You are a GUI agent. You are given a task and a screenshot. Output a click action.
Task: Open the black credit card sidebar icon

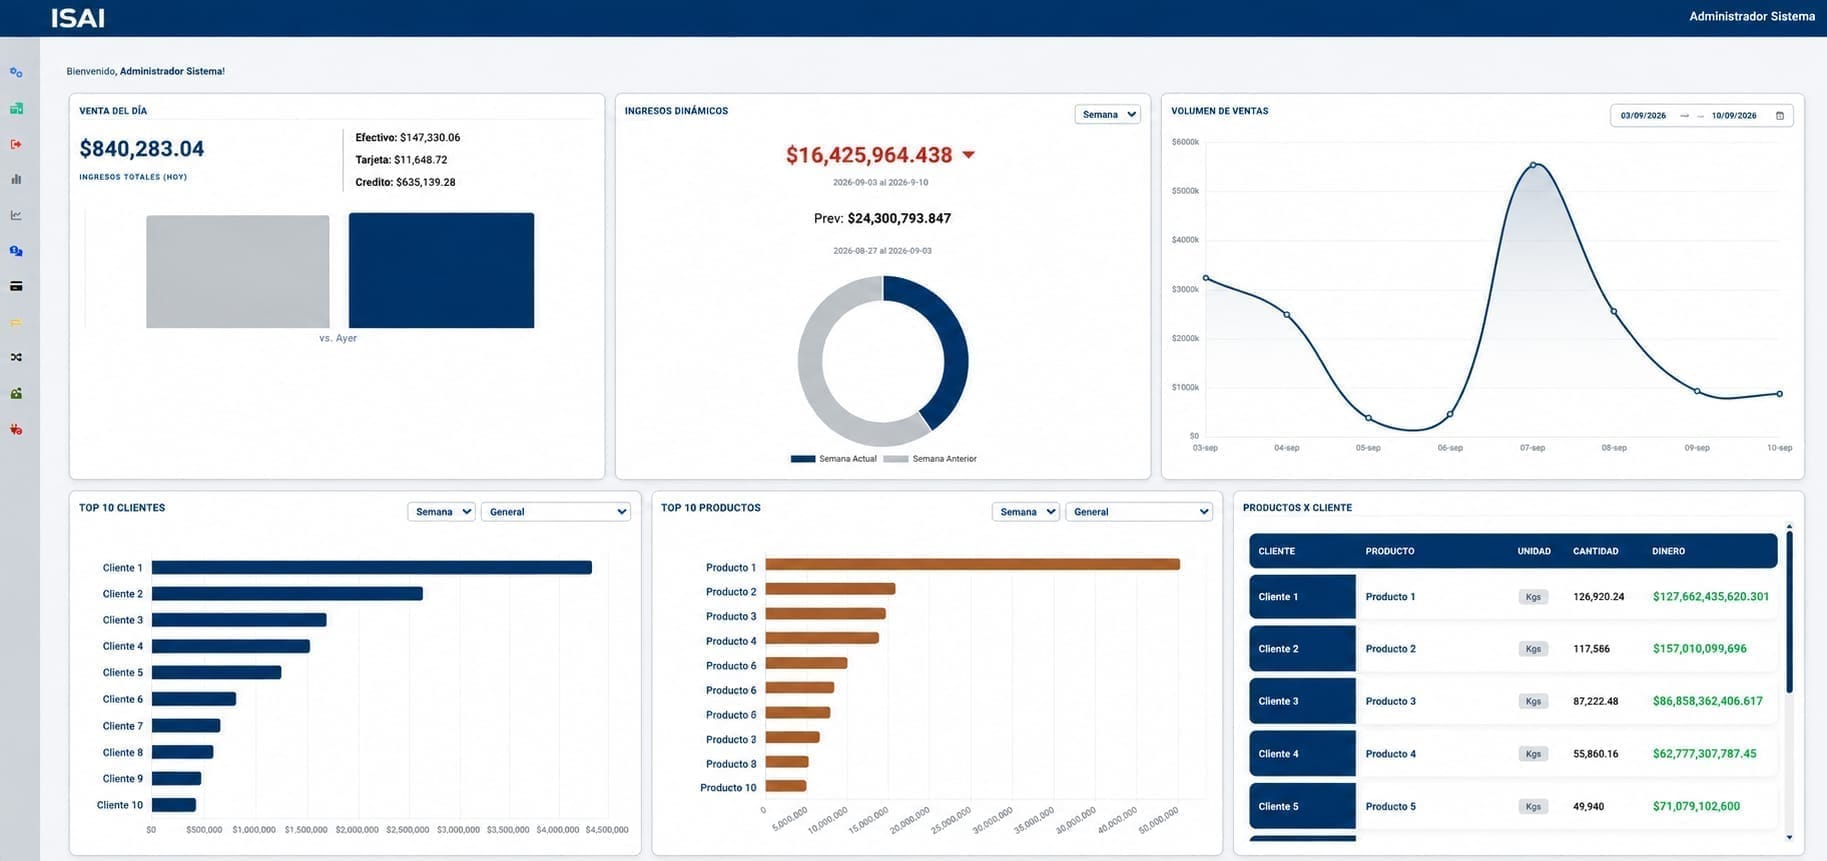coord(16,286)
